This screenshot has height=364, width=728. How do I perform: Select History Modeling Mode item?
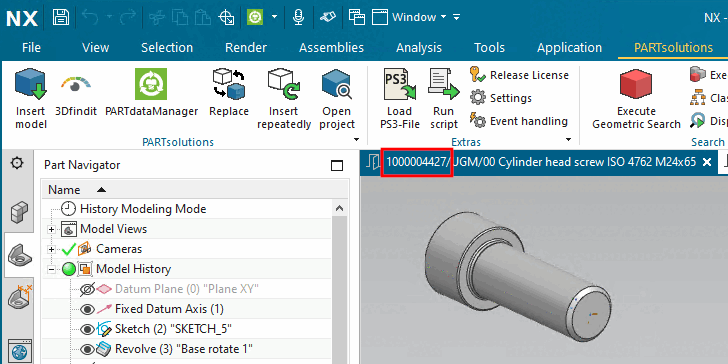pos(143,209)
